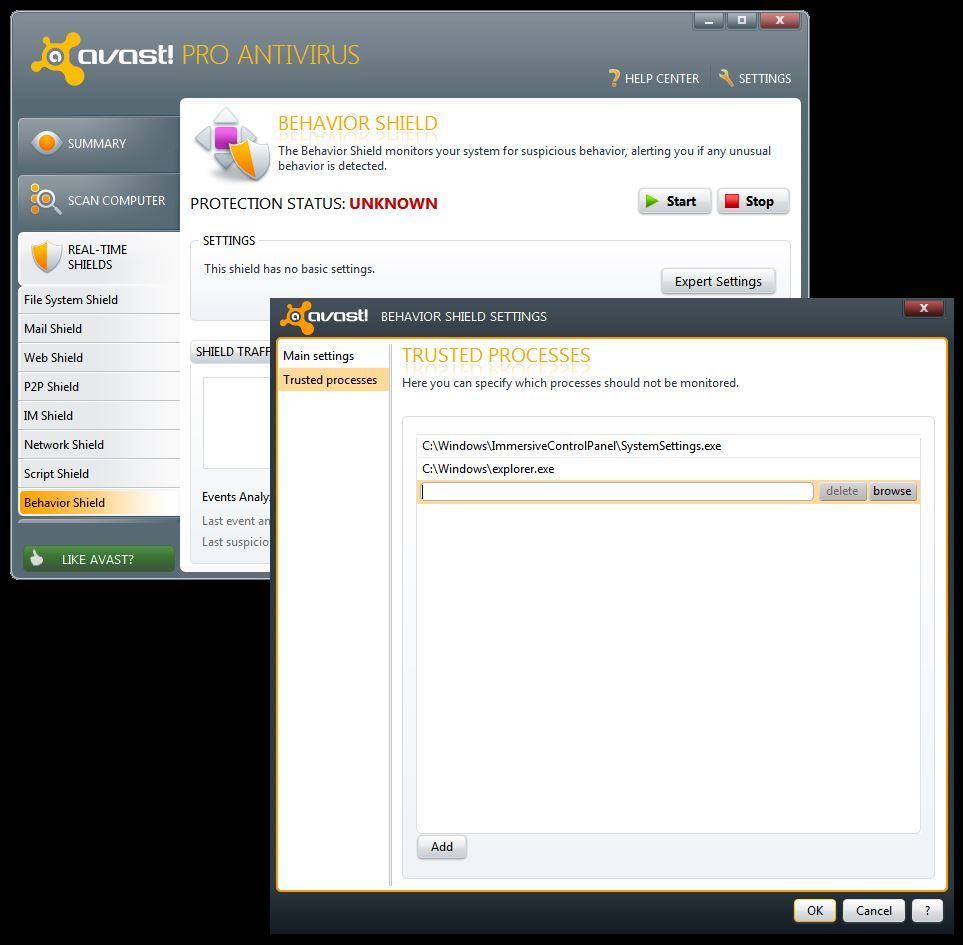
Task: Start the Behavior Shield
Action: (x=674, y=201)
